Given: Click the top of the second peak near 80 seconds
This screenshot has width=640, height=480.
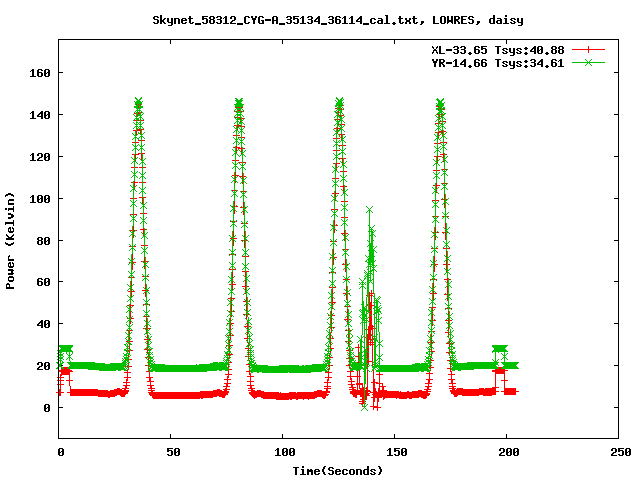Looking at the screenshot, I should click(239, 101).
